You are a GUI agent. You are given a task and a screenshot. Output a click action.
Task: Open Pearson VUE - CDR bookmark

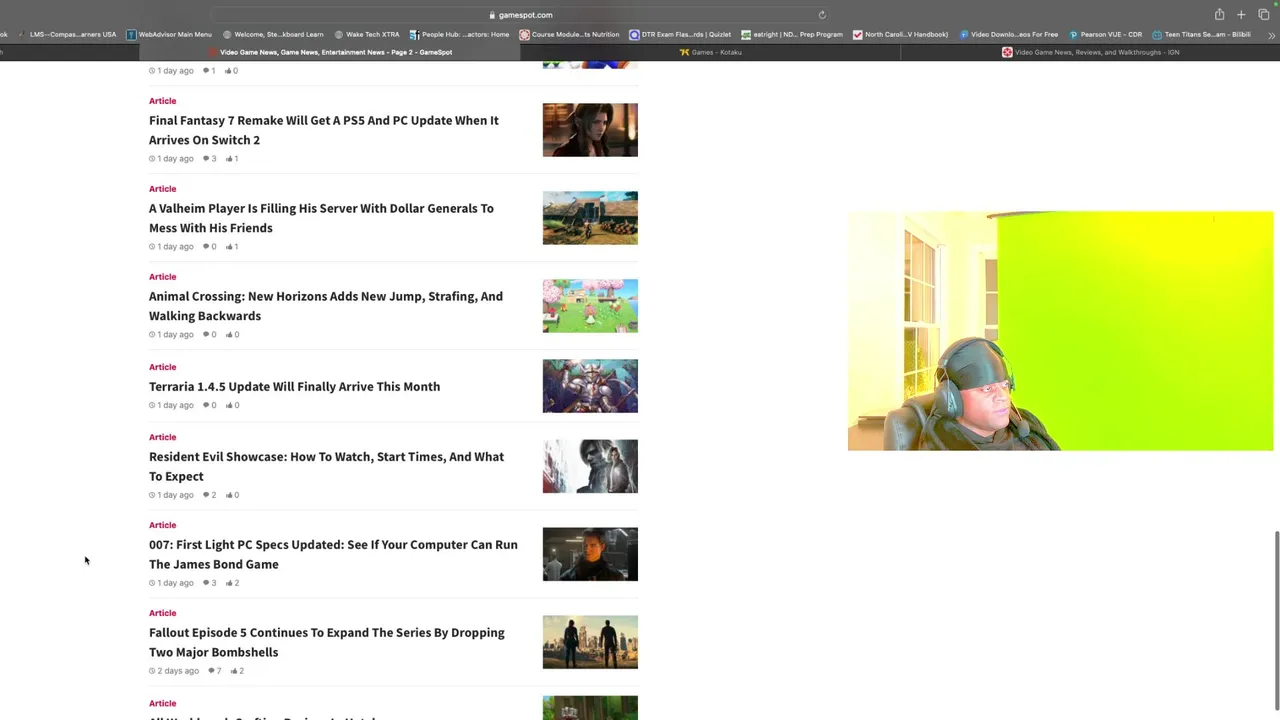[1105, 34]
